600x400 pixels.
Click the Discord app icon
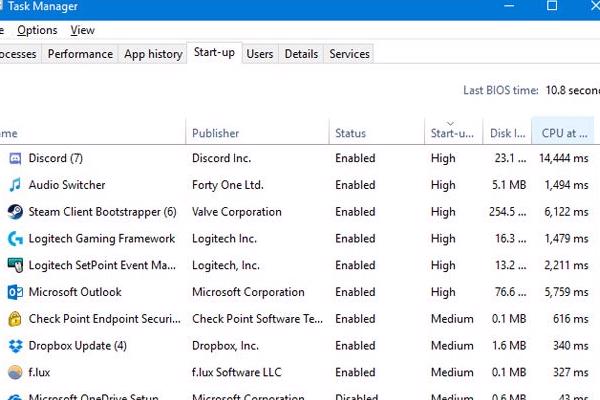(15, 158)
